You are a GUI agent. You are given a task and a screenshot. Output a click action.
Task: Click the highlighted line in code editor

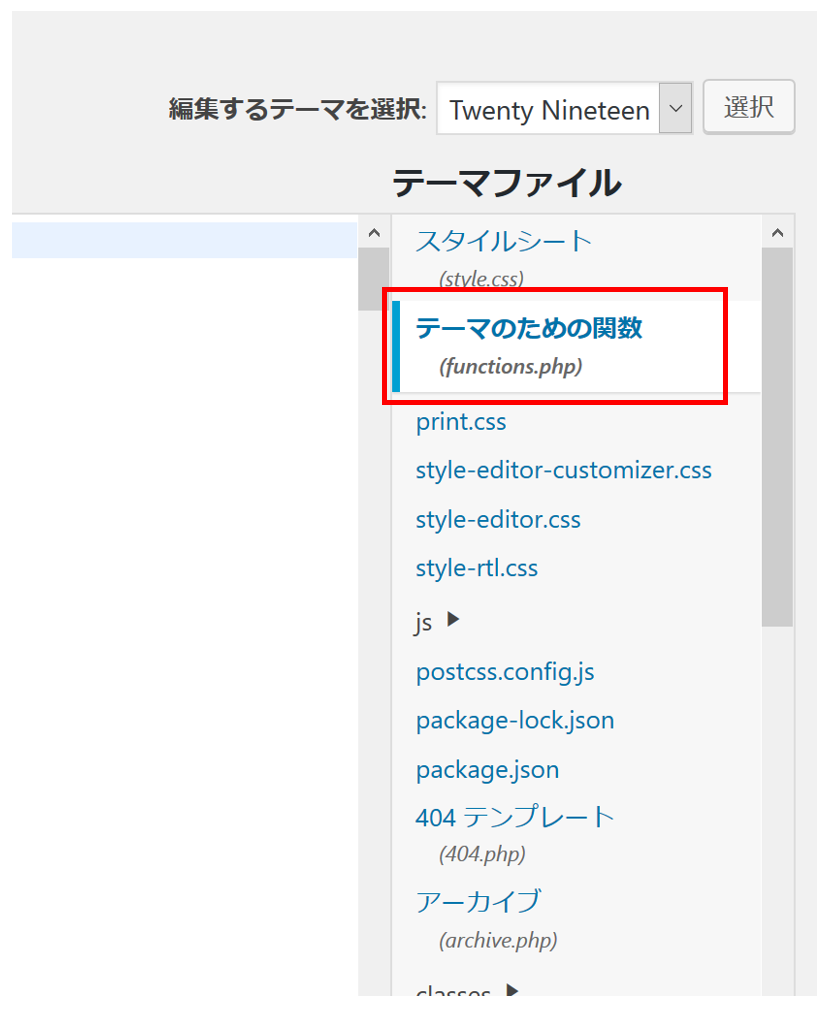click(x=184, y=241)
